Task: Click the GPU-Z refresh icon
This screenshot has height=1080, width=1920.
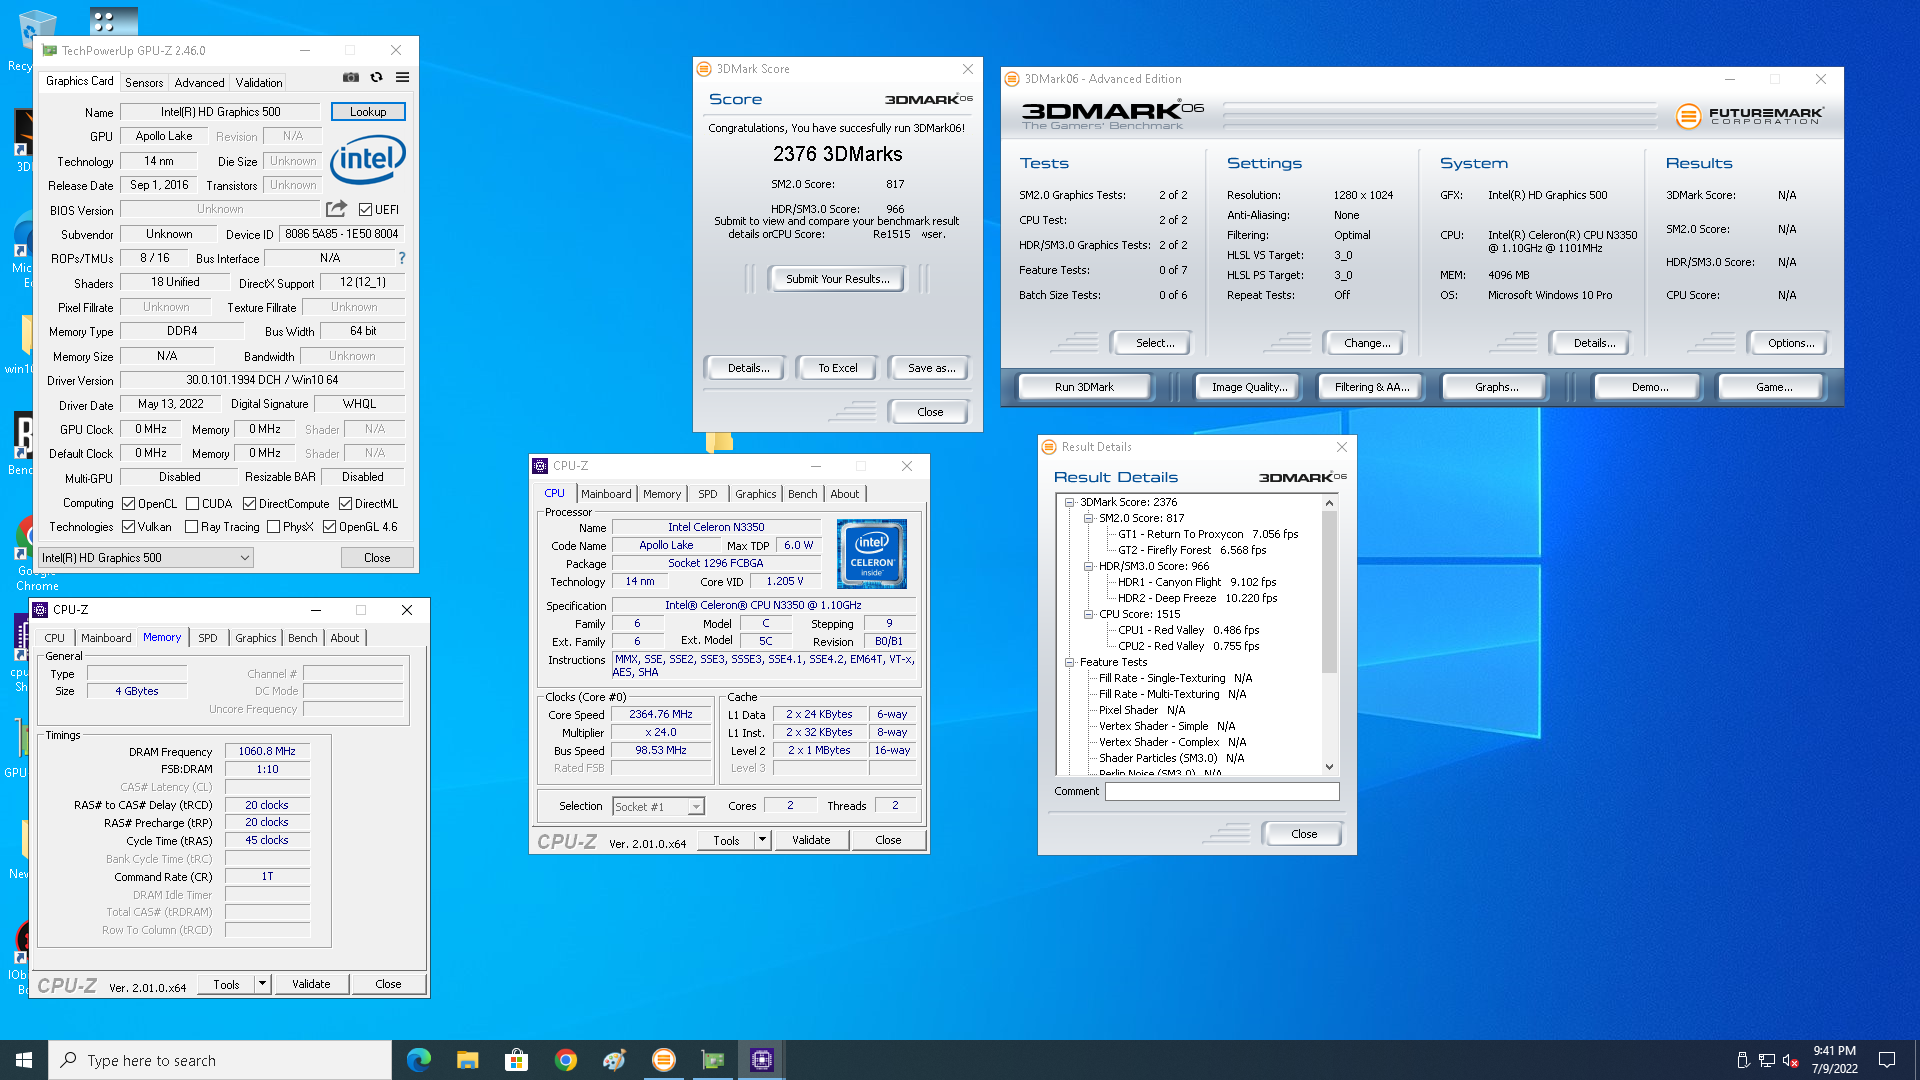Action: 377,77
